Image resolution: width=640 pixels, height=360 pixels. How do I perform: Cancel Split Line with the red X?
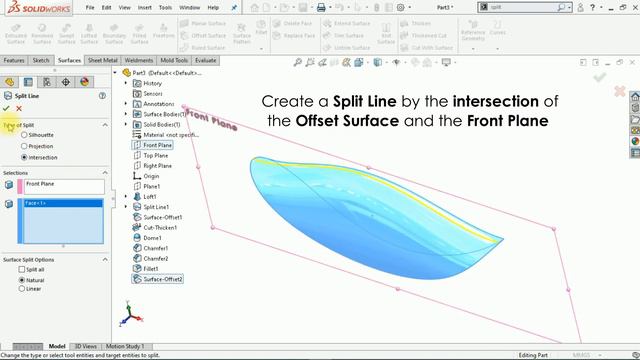coord(19,109)
